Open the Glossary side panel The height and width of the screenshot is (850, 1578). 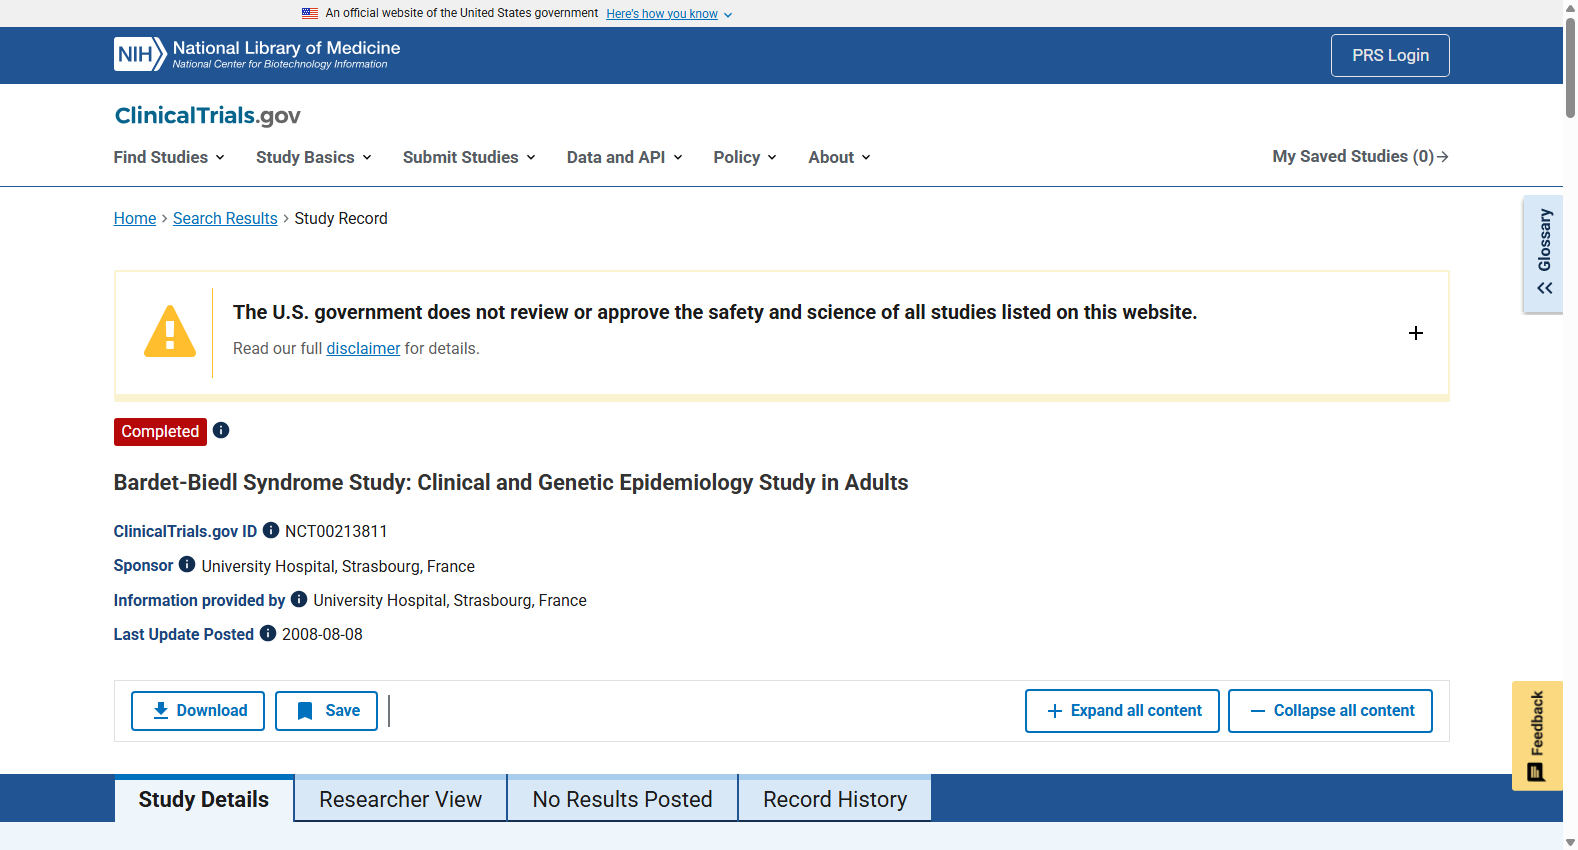pos(1543,254)
